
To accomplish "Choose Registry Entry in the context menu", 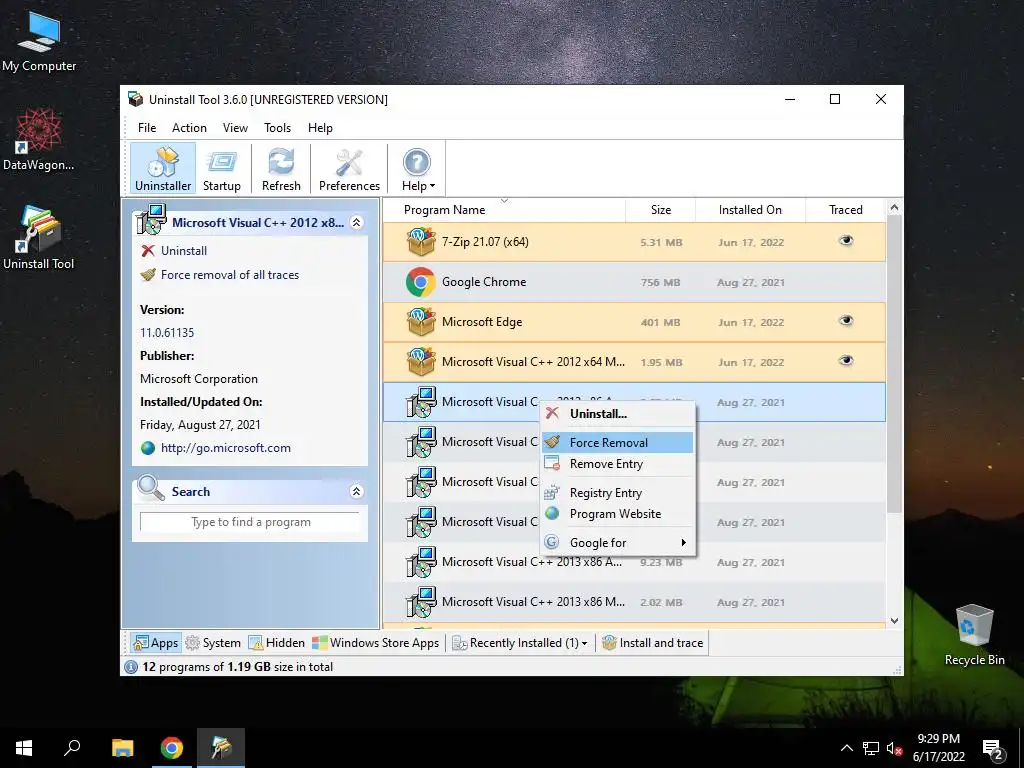I will tap(618, 492).
